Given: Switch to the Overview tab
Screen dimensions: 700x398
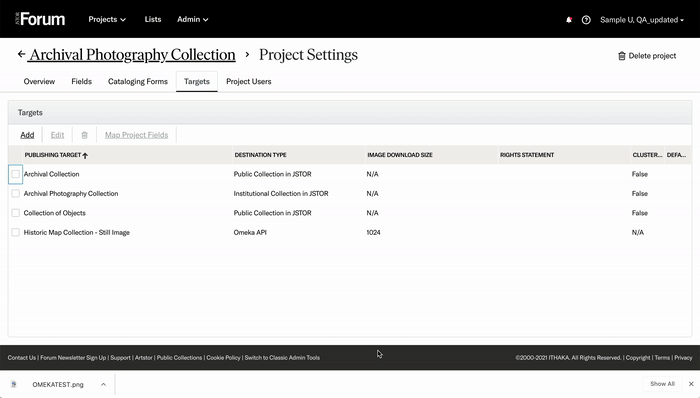Looking at the screenshot, I should tap(39, 81).
